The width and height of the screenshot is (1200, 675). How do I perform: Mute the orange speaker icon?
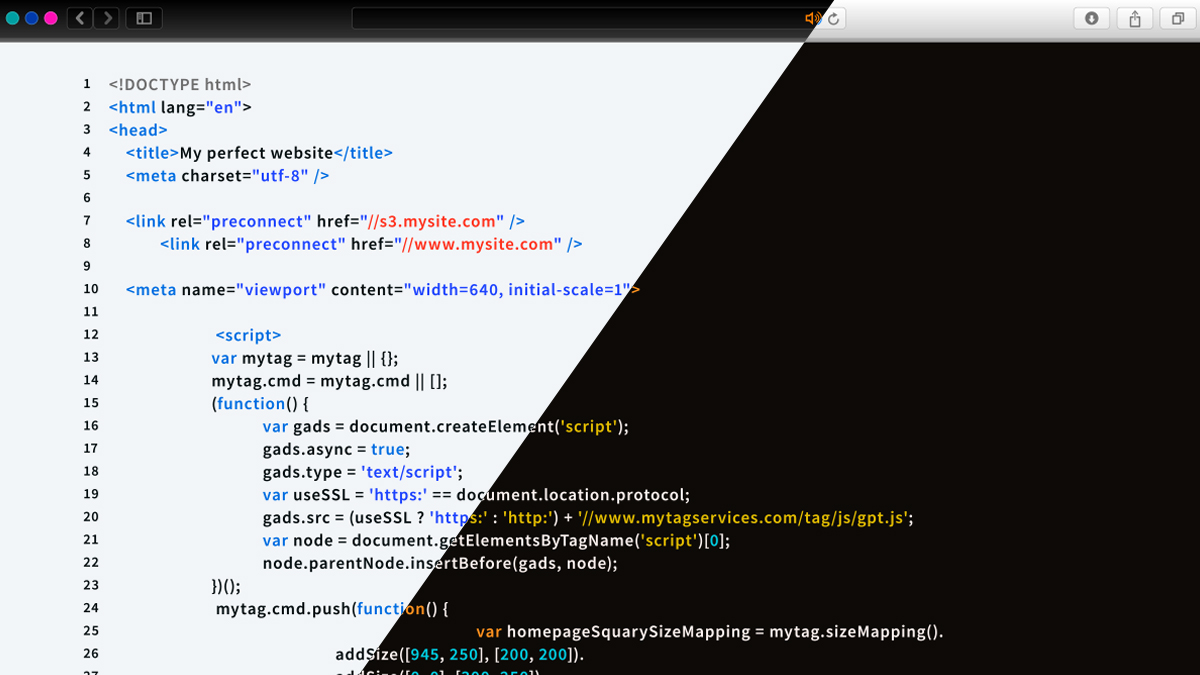tap(812, 18)
